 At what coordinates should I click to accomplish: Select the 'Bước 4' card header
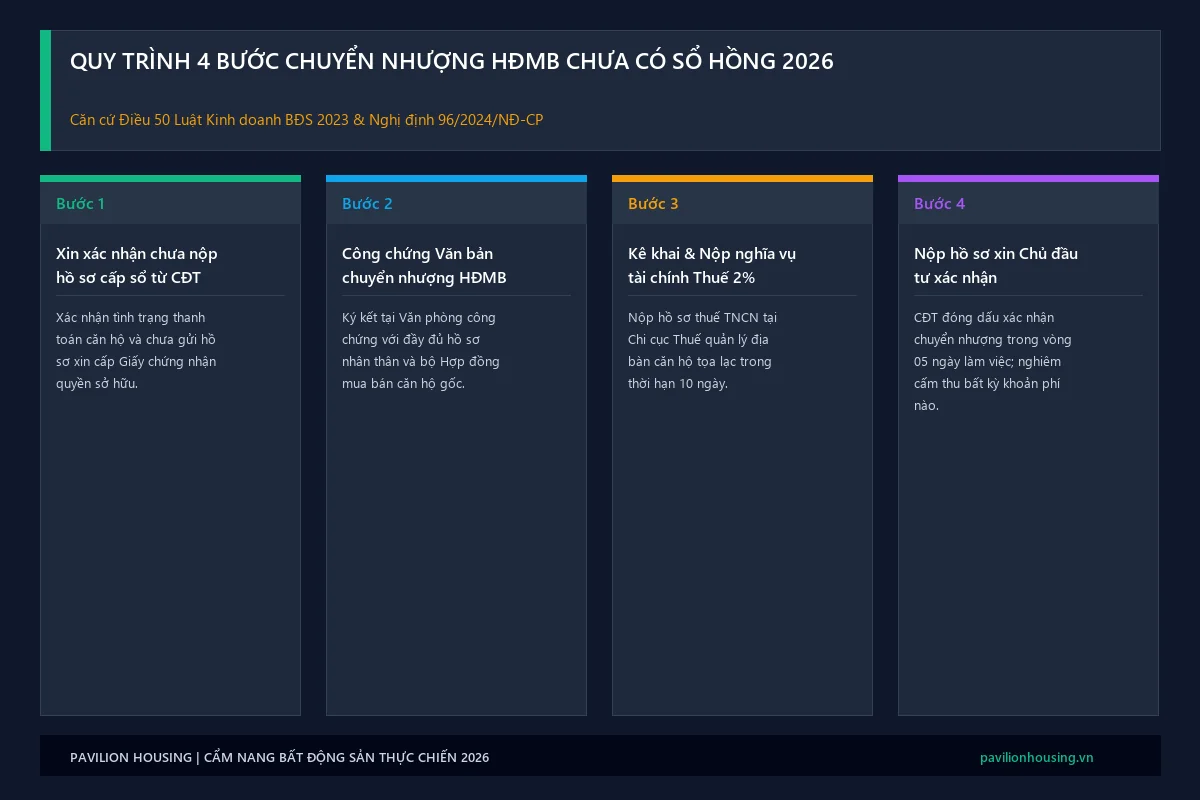(x=1028, y=203)
